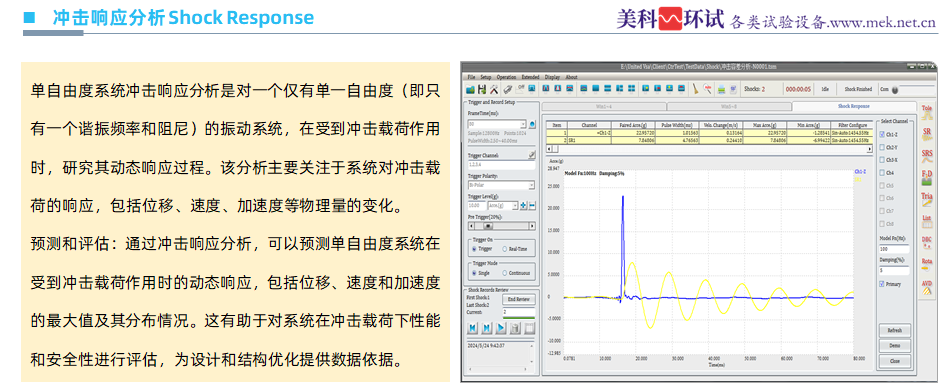
Task: Enable the Ch3-X channel checkbox
Action: (x=882, y=160)
